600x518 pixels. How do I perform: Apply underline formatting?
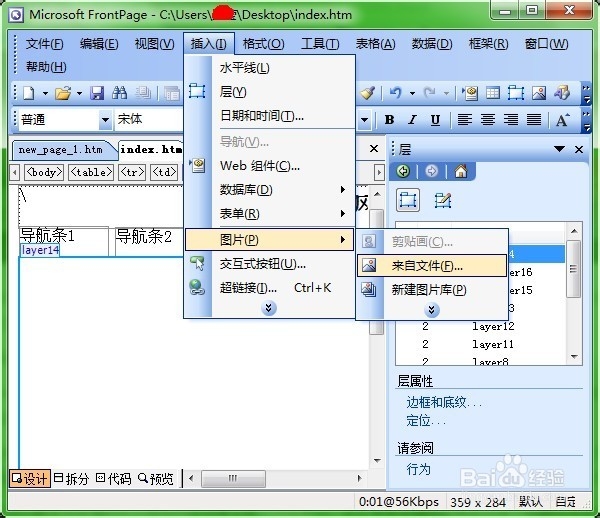pos(435,120)
